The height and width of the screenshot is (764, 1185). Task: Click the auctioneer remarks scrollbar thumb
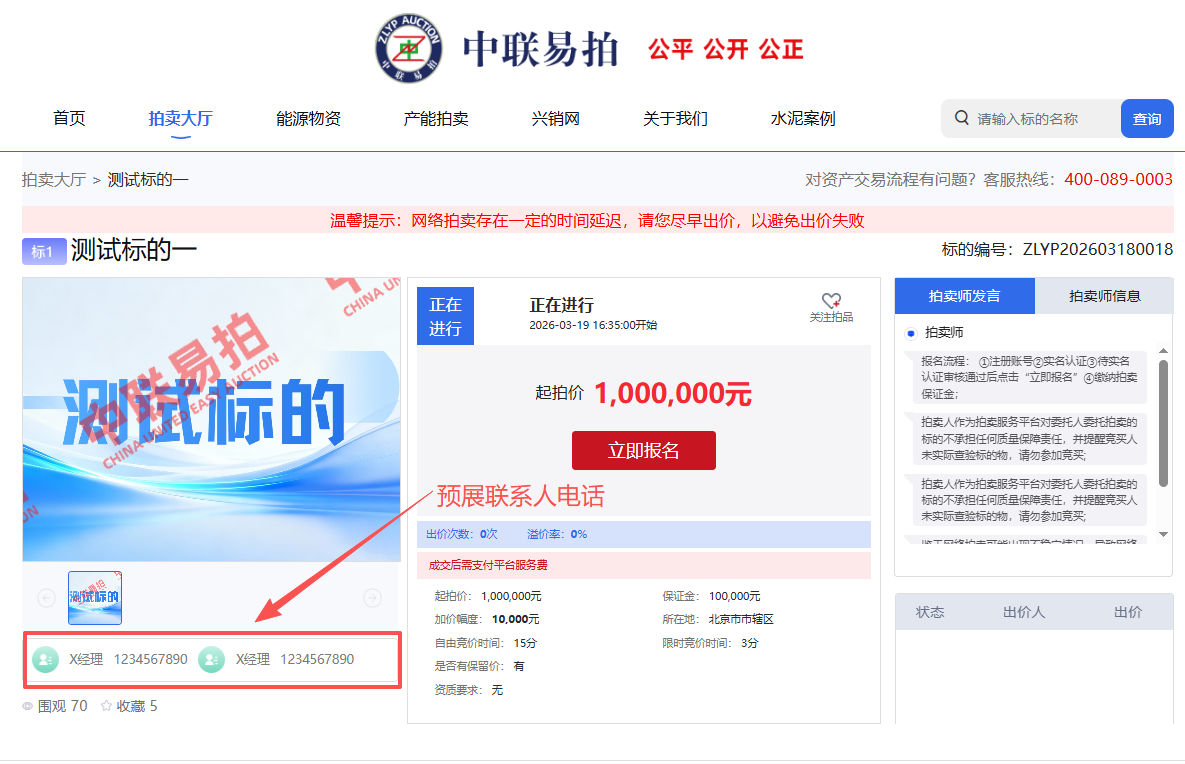[x=1163, y=423]
